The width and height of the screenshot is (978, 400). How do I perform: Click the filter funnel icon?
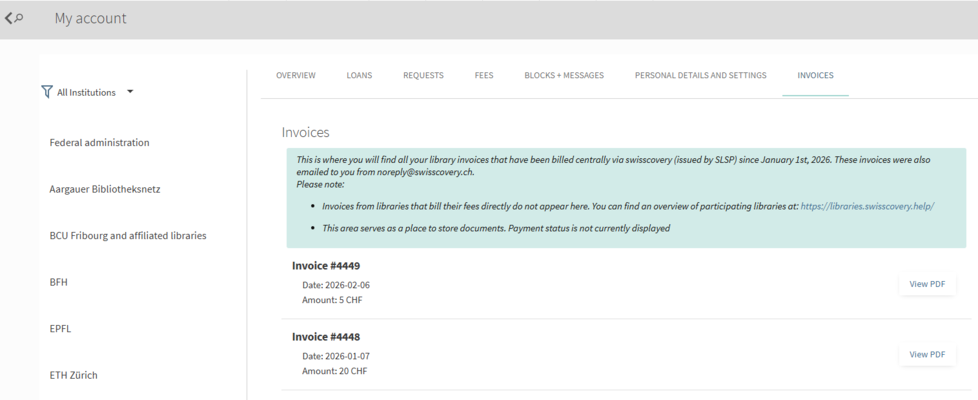(46, 92)
